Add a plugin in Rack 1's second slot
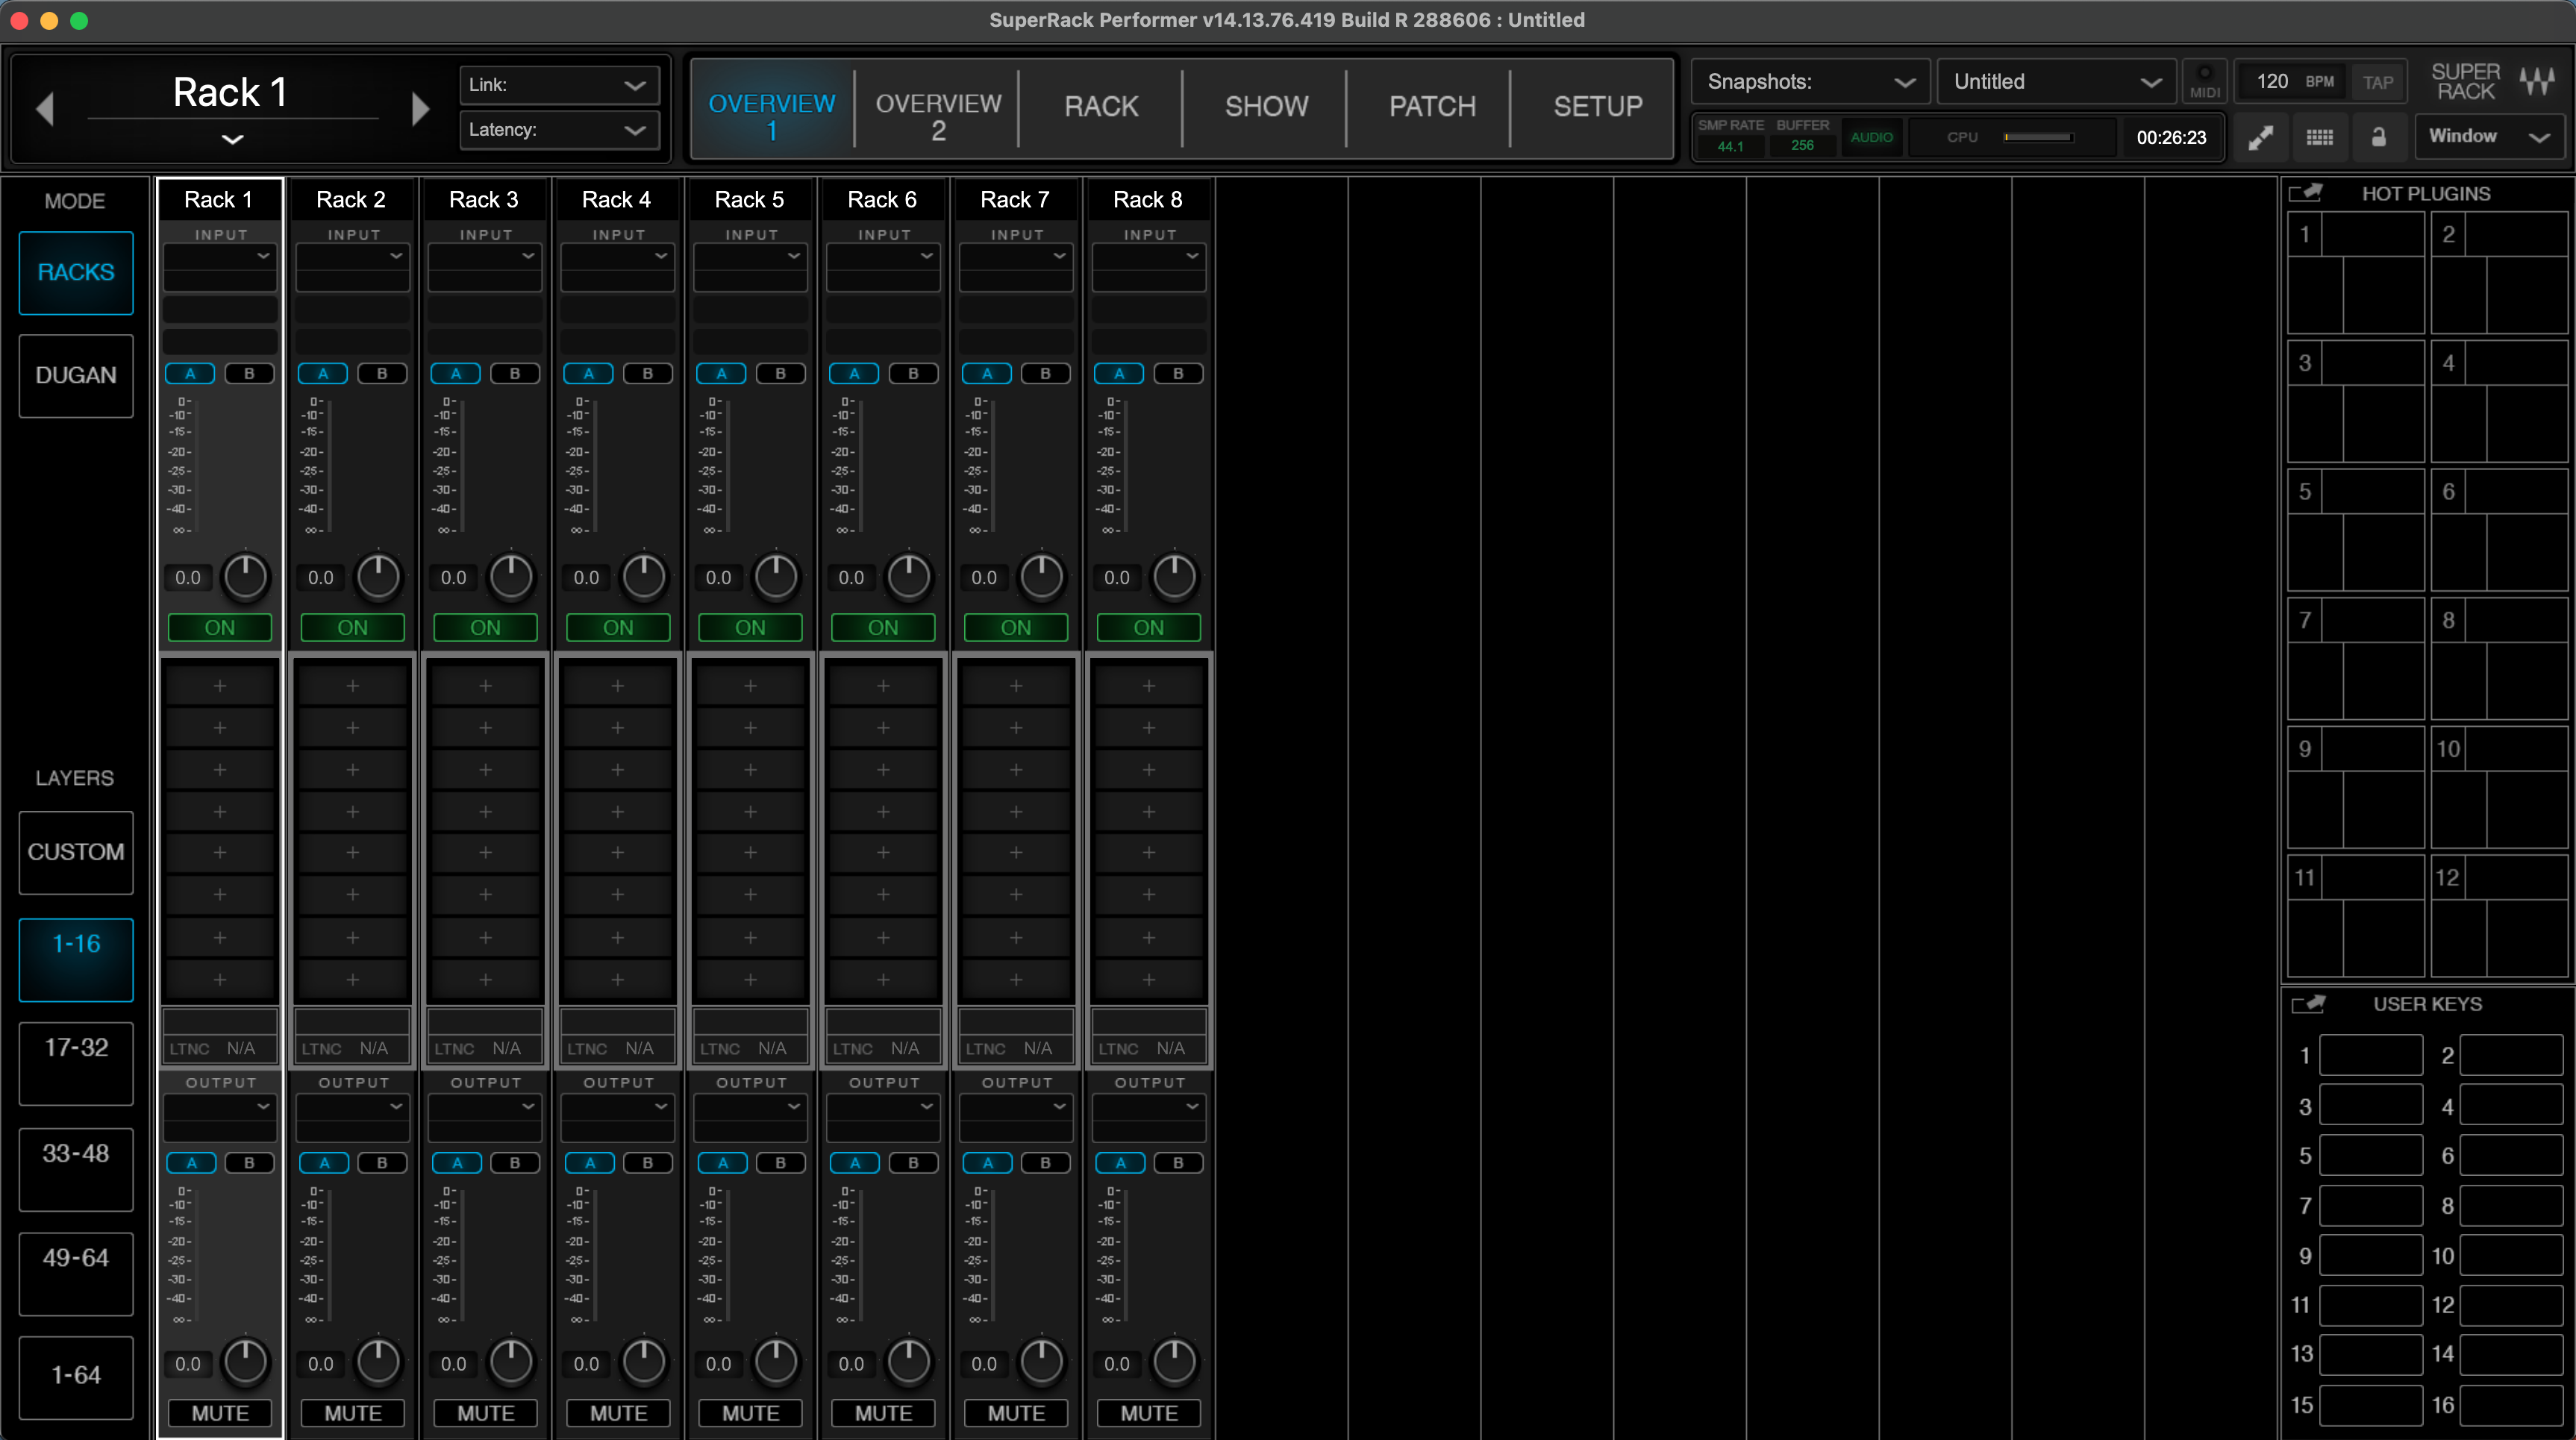This screenshot has height=1440, width=2576. 220,728
